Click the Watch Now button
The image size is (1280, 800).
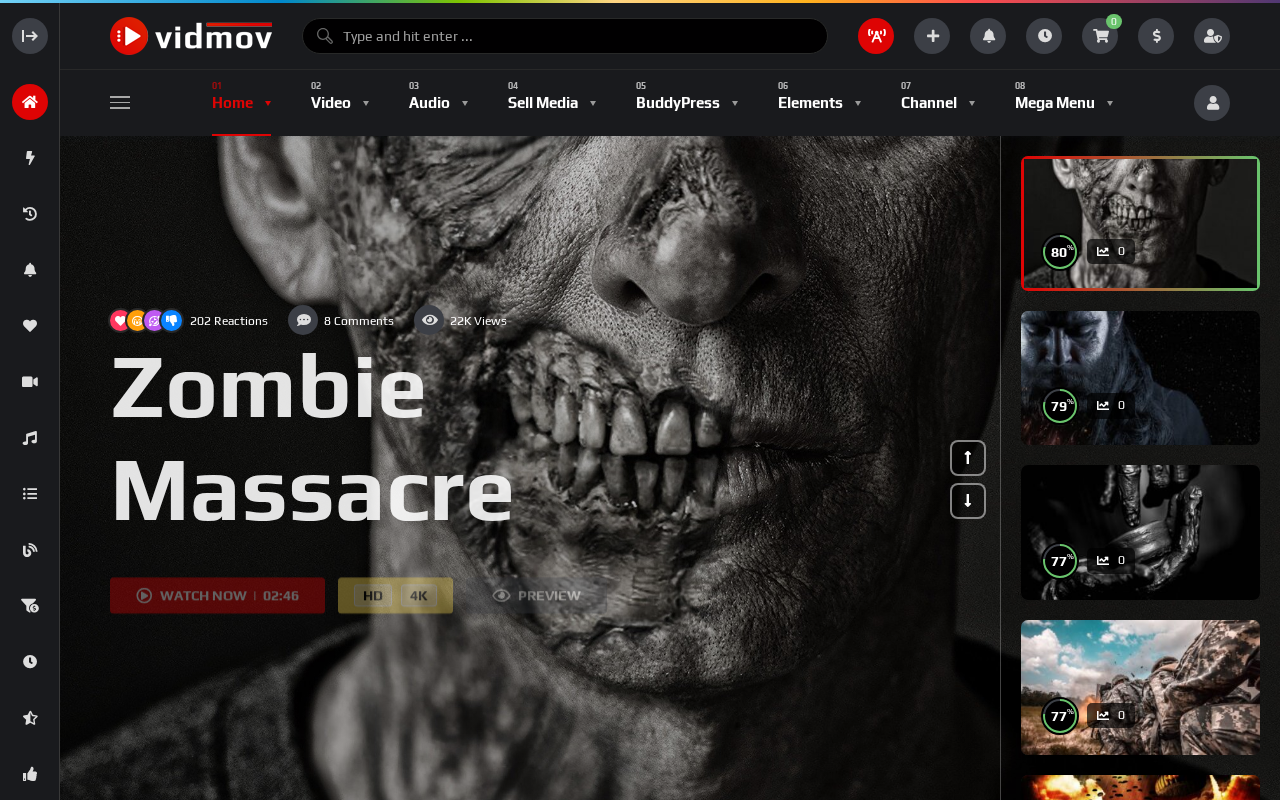pos(217,595)
